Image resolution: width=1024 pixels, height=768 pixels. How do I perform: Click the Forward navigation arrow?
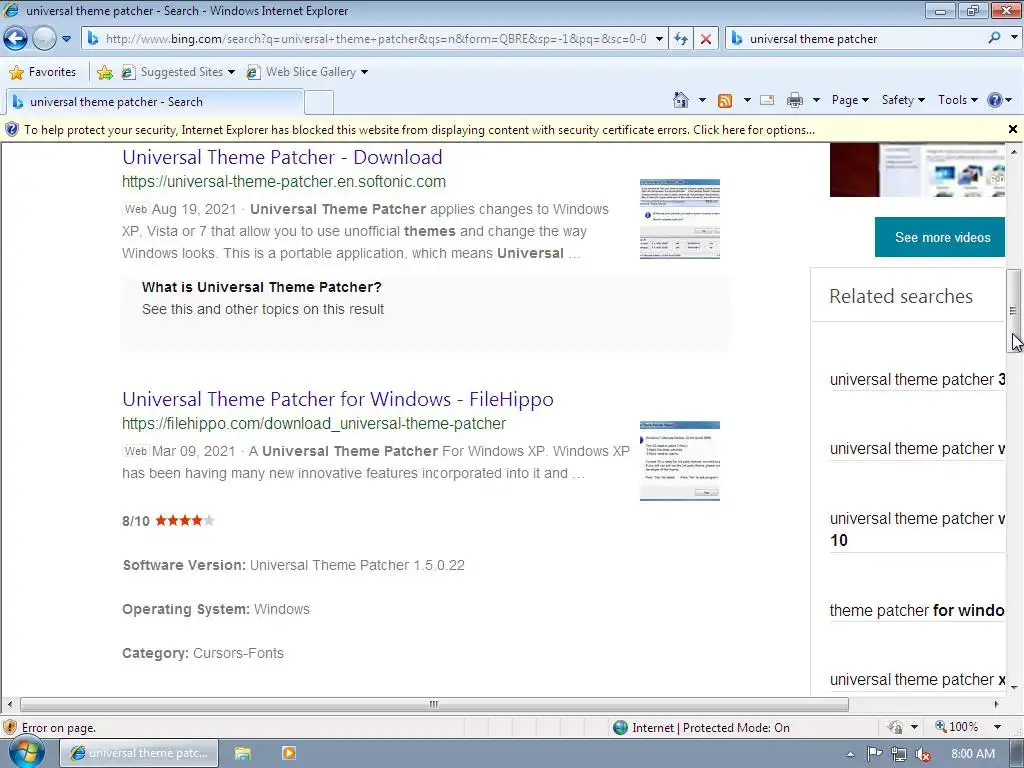pos(44,39)
